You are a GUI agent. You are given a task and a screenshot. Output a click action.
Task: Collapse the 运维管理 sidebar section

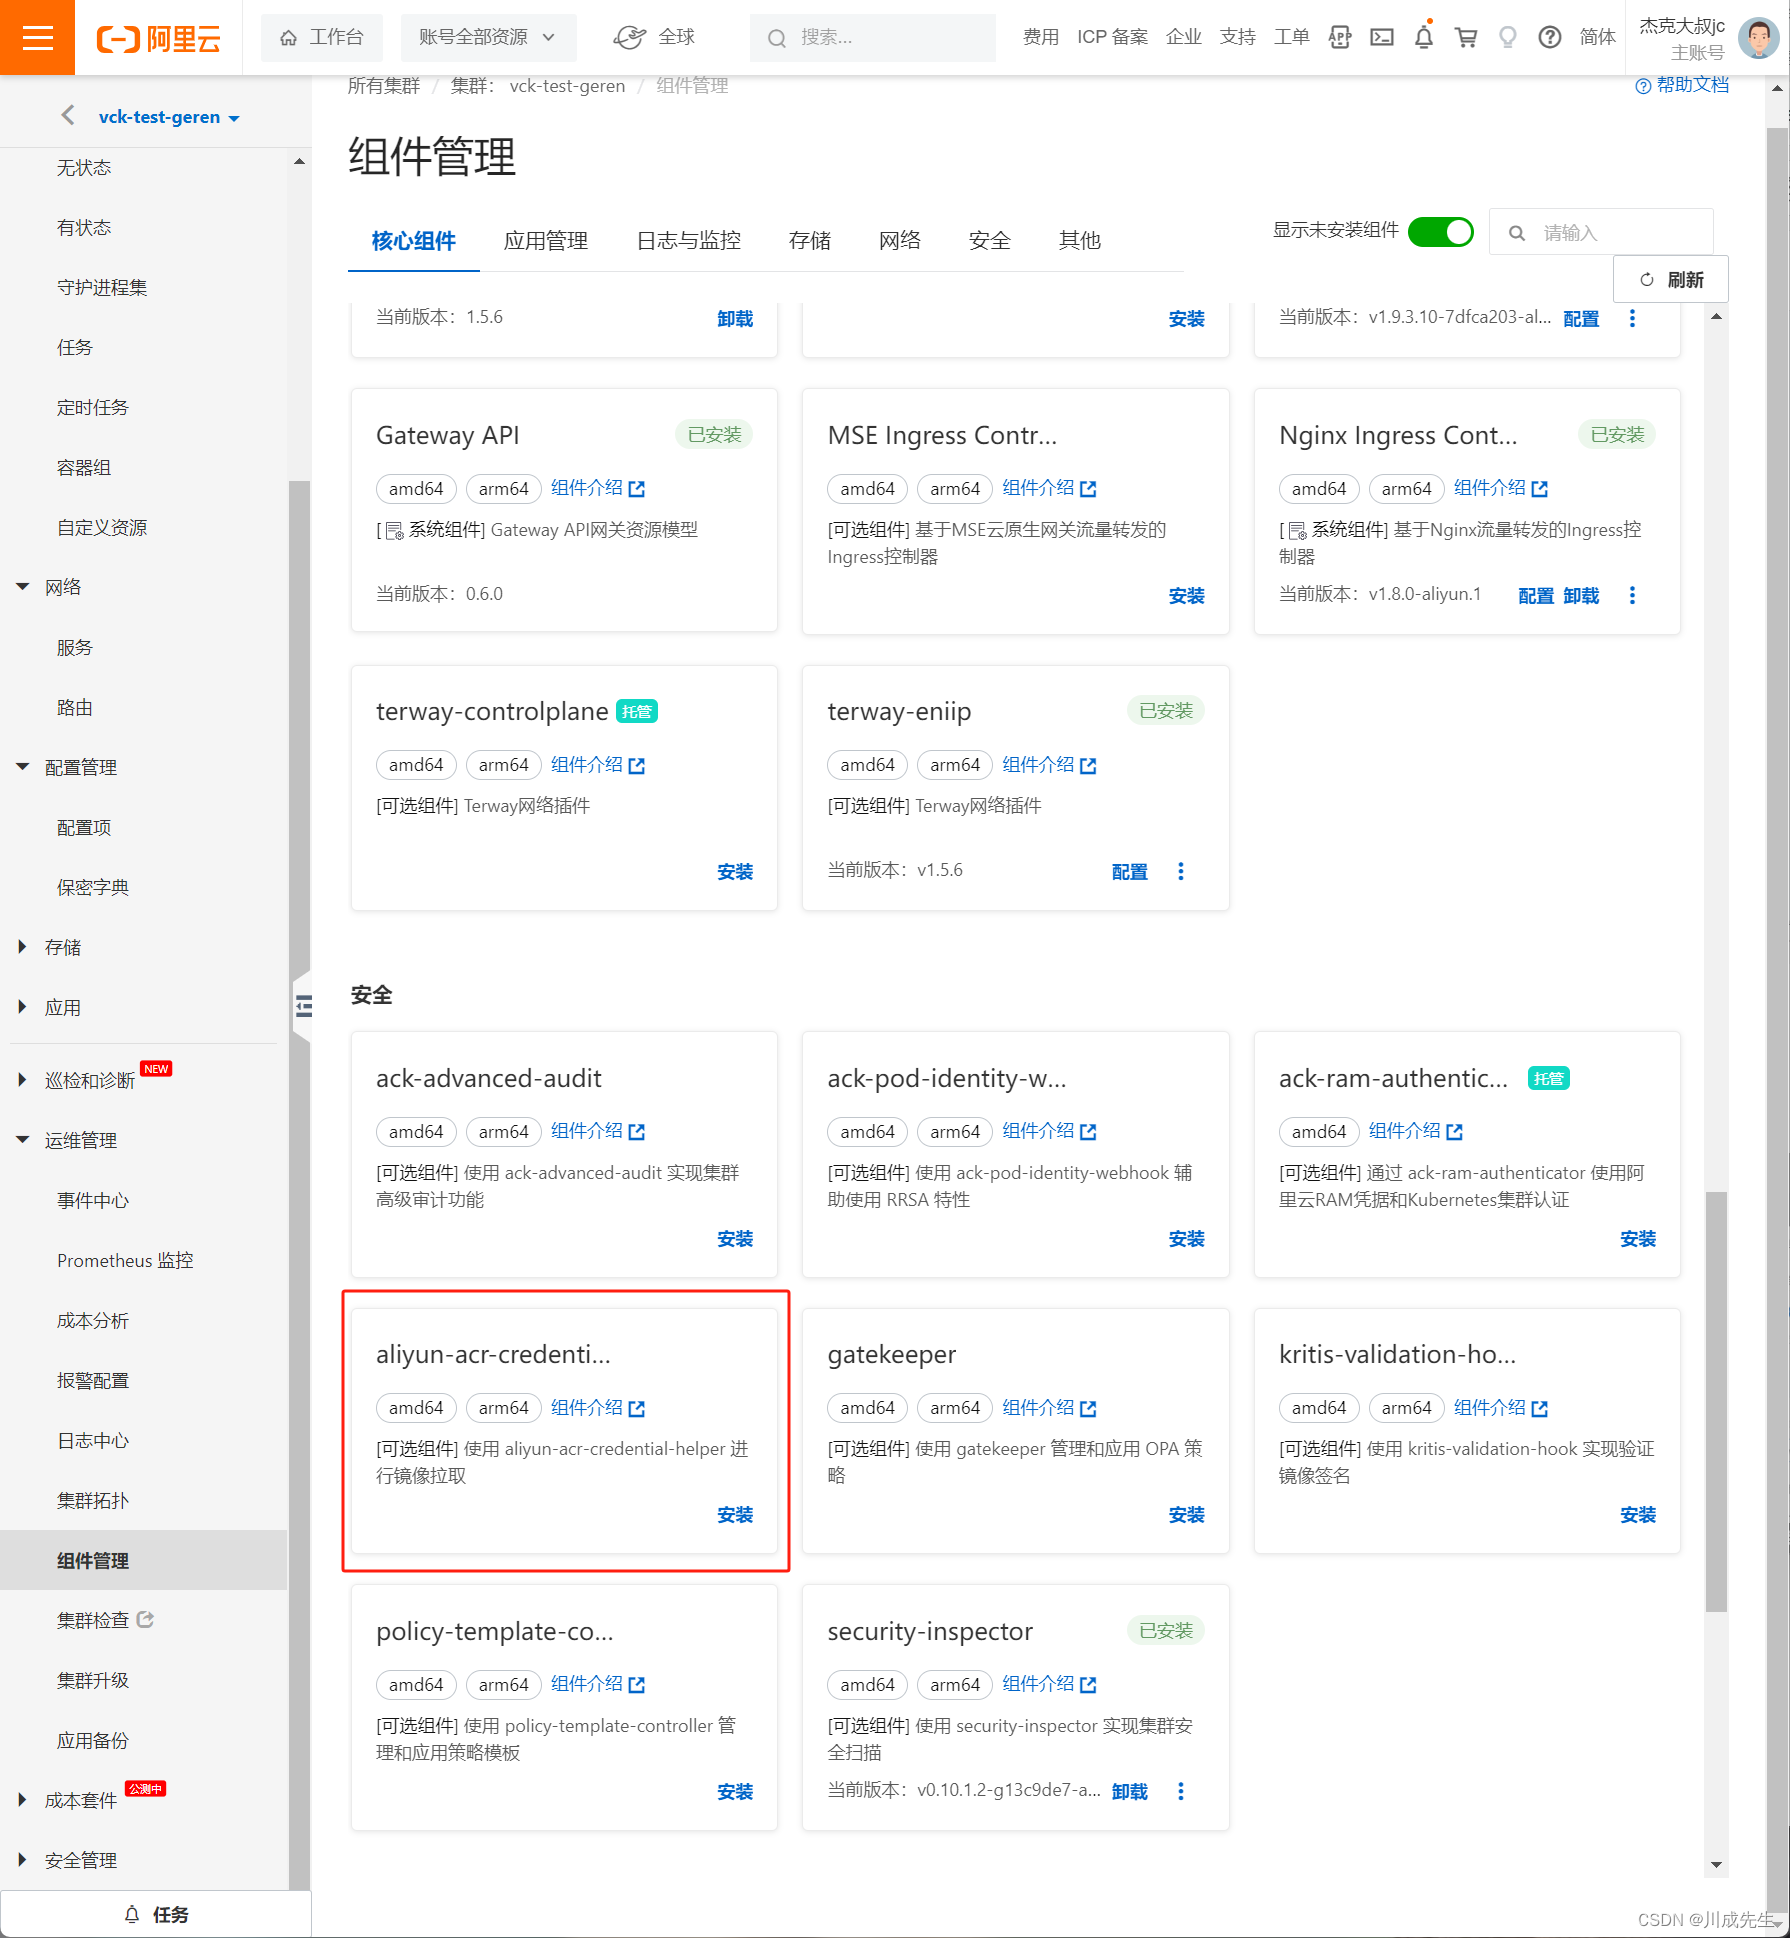pyautogui.click(x=23, y=1140)
